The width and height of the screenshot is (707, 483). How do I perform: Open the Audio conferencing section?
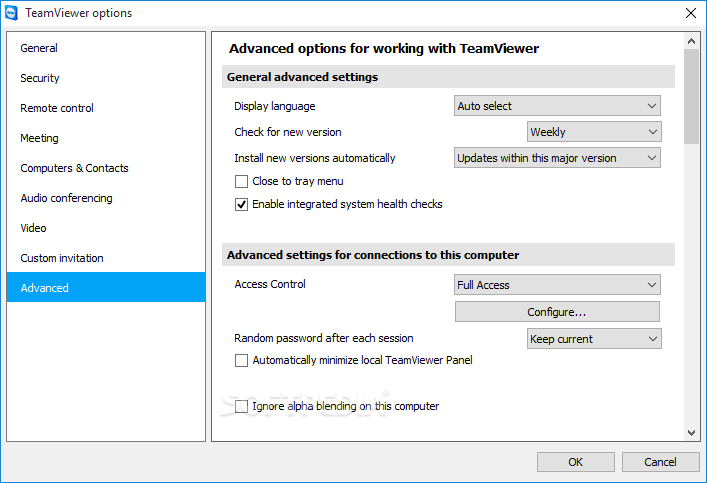[106, 198]
